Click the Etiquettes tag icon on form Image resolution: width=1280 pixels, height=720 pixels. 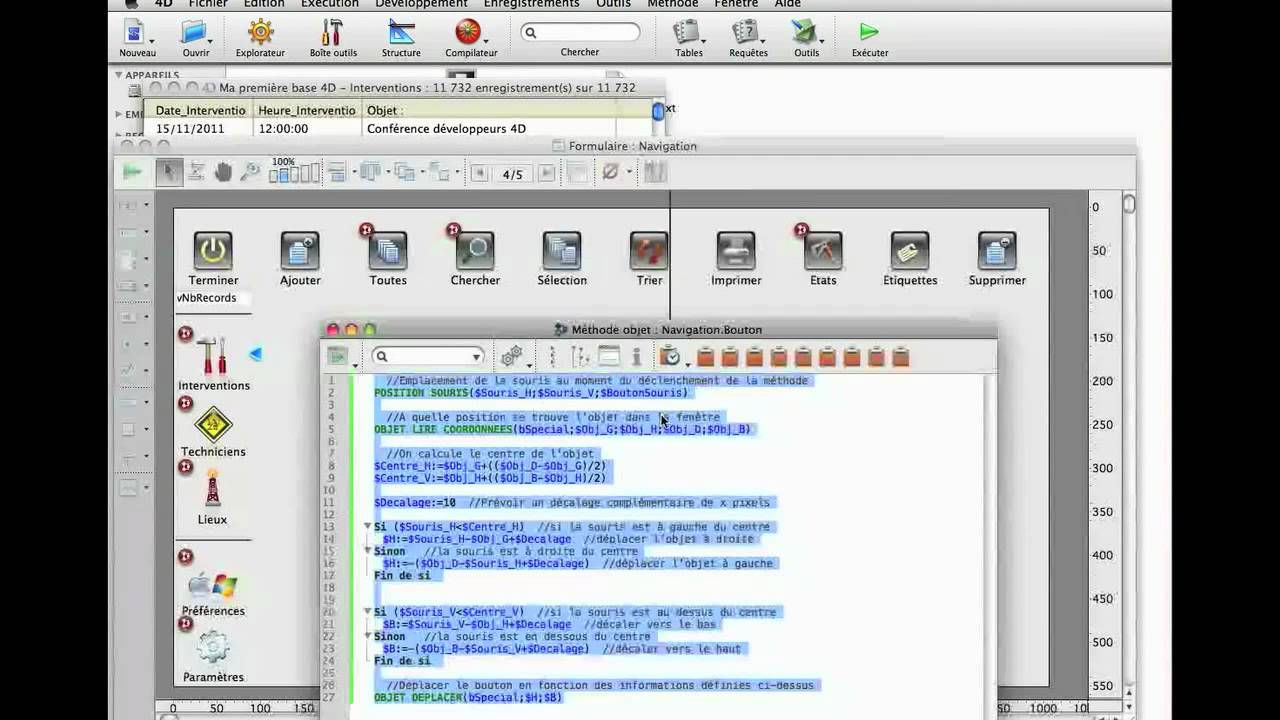tap(910, 250)
